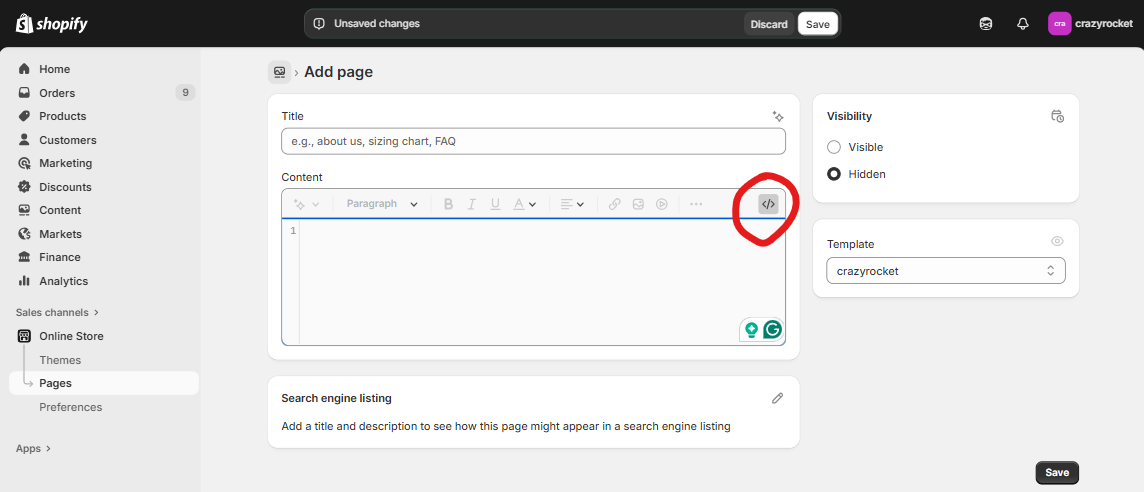Open the Template dropdown showing crazyrocket

945,271
